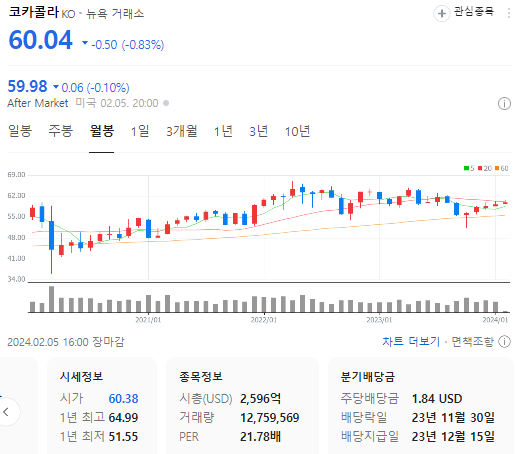This screenshot has height=454, width=515.
Task: Click the volume value 12,759,569
Action: [x=270, y=418]
